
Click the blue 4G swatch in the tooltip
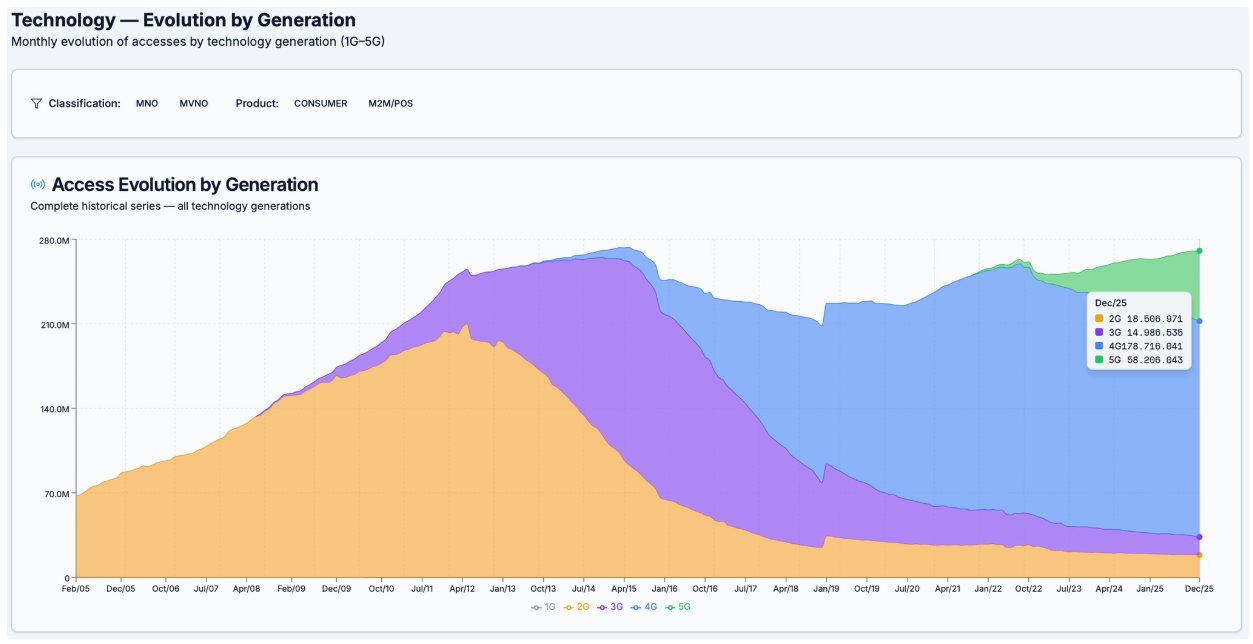click(1099, 345)
